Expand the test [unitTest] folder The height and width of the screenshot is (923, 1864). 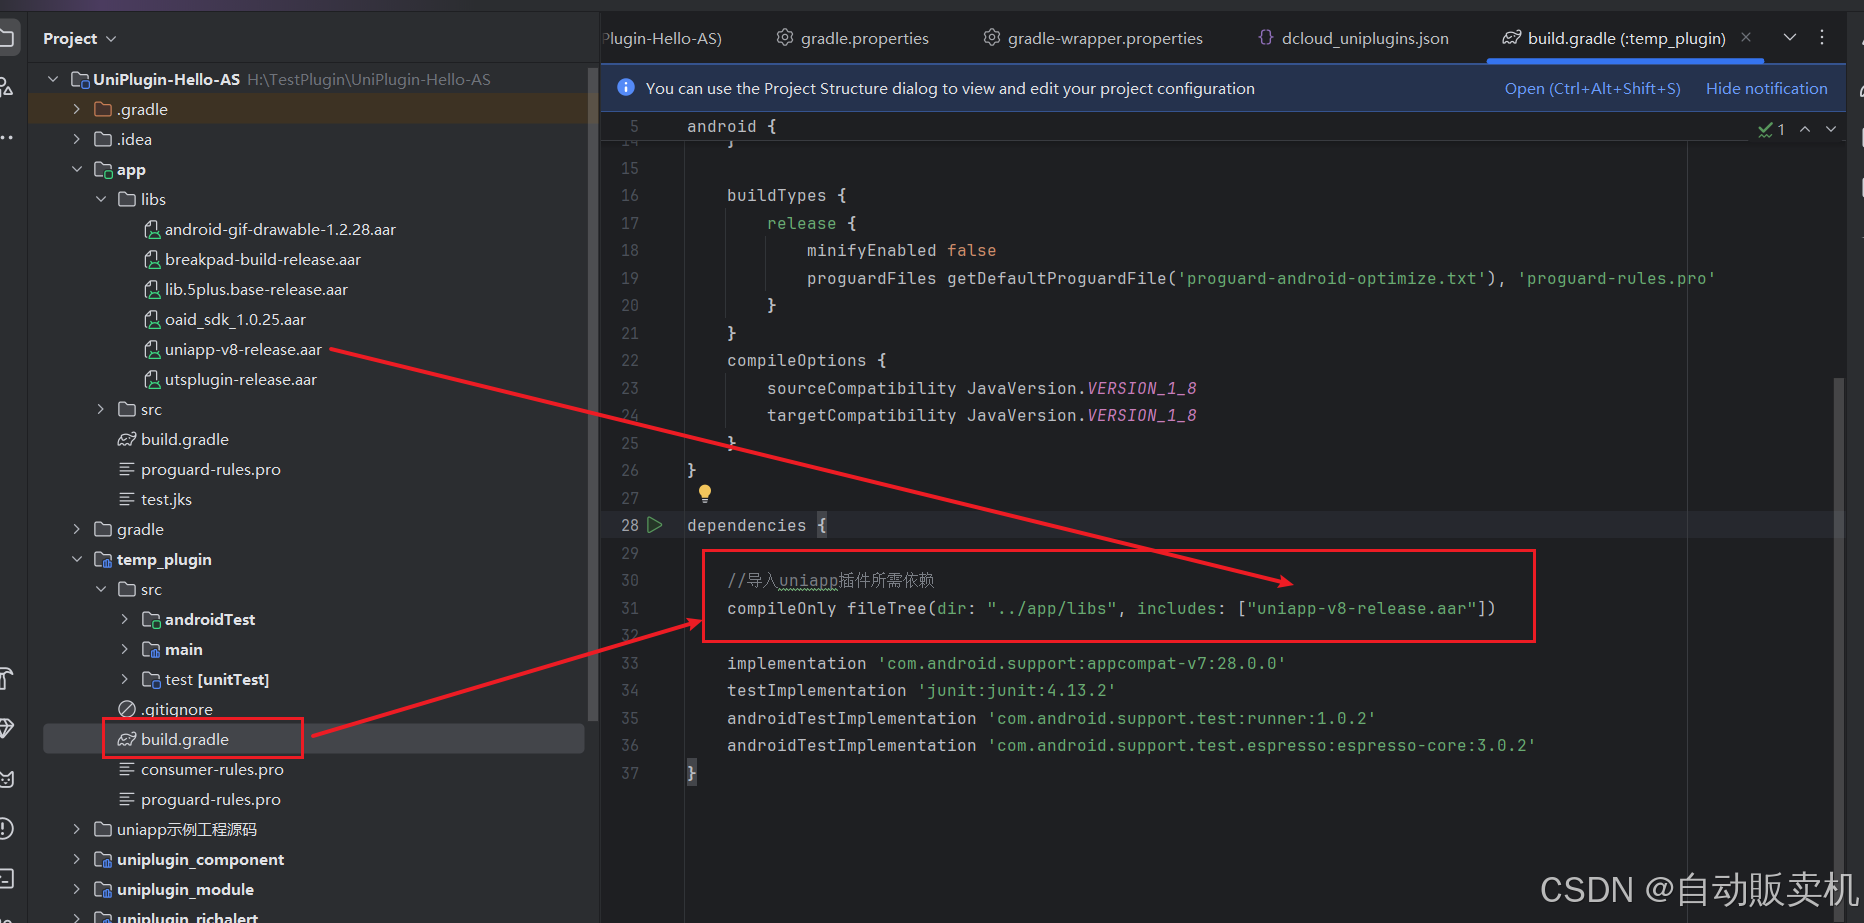click(125, 679)
